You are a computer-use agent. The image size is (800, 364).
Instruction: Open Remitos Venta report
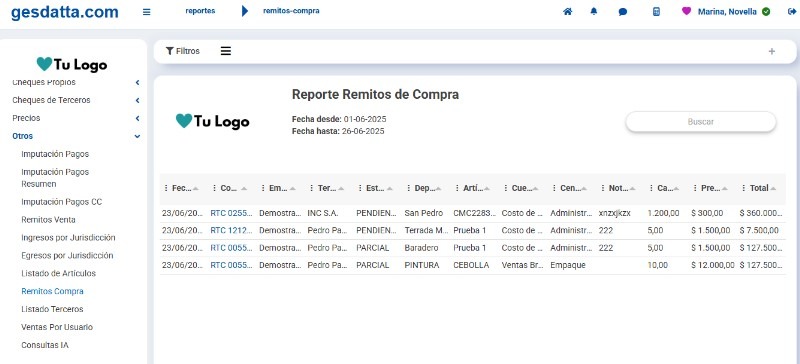[48, 220]
